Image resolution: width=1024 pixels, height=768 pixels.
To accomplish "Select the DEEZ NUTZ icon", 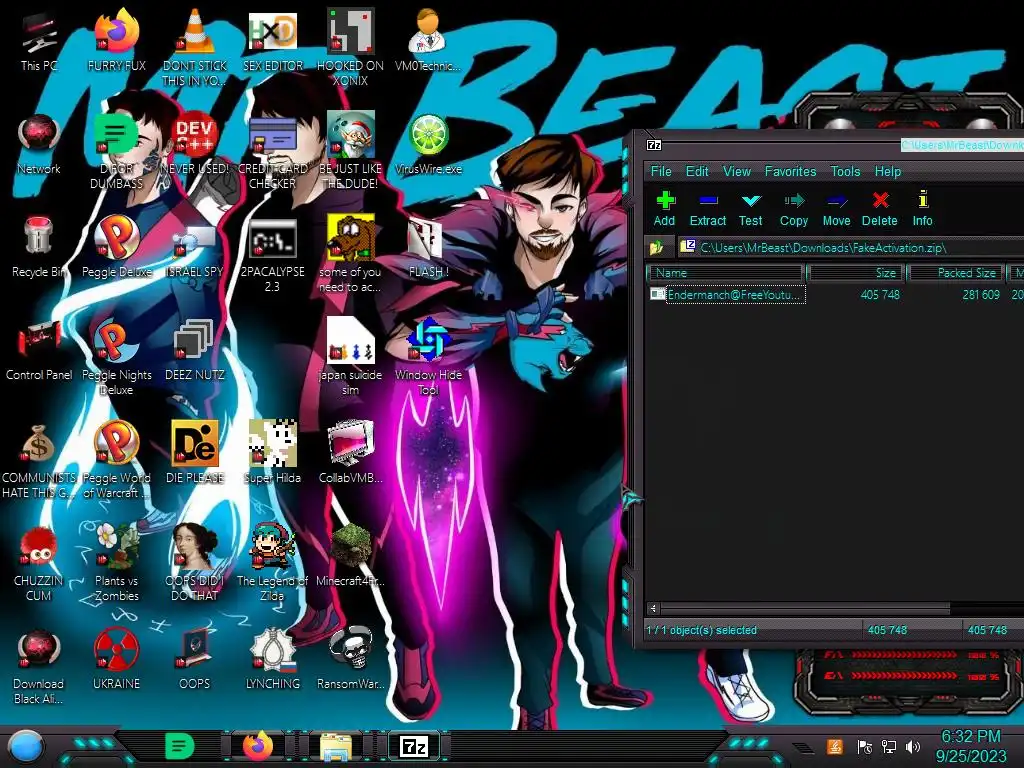I will click(195, 350).
